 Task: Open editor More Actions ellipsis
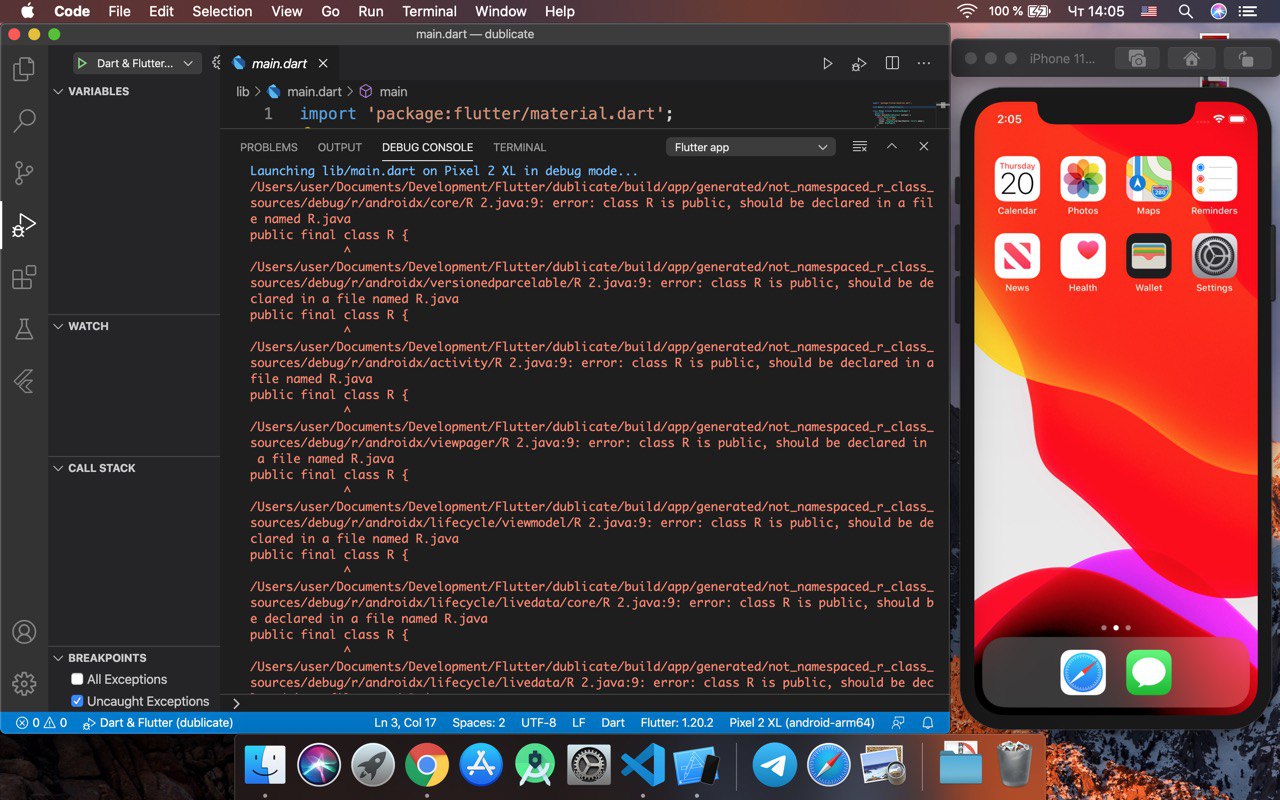pos(924,63)
